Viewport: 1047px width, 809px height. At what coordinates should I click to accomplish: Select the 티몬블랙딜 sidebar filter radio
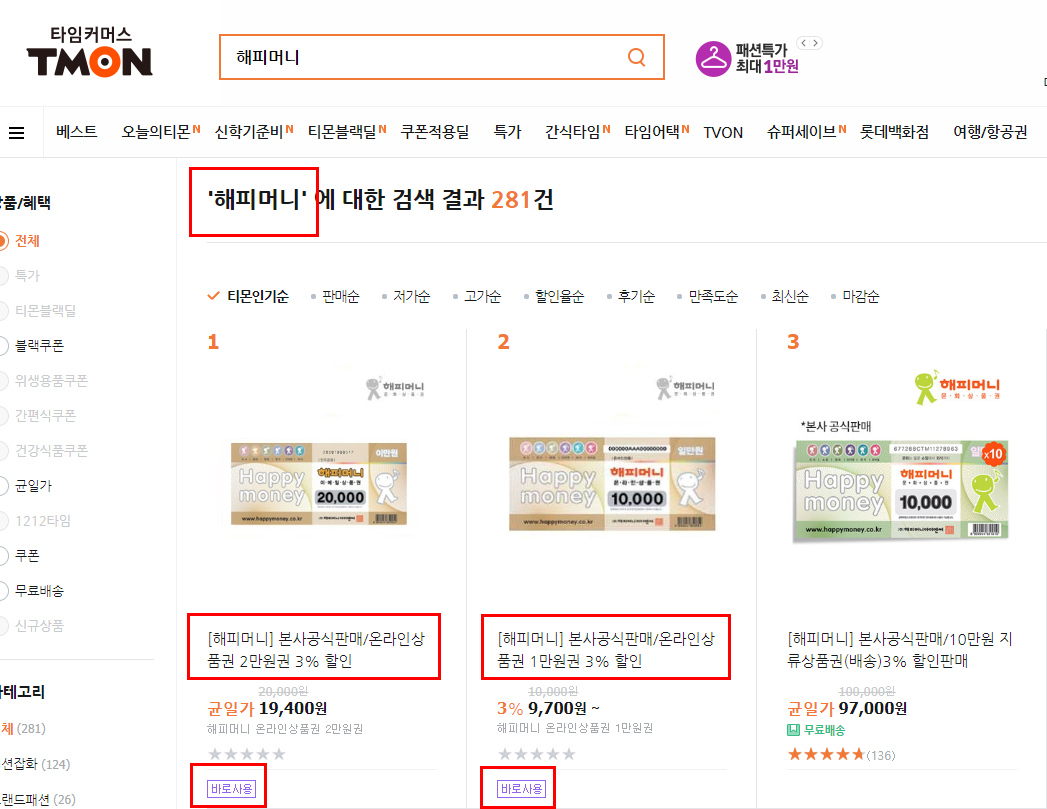coord(3,311)
